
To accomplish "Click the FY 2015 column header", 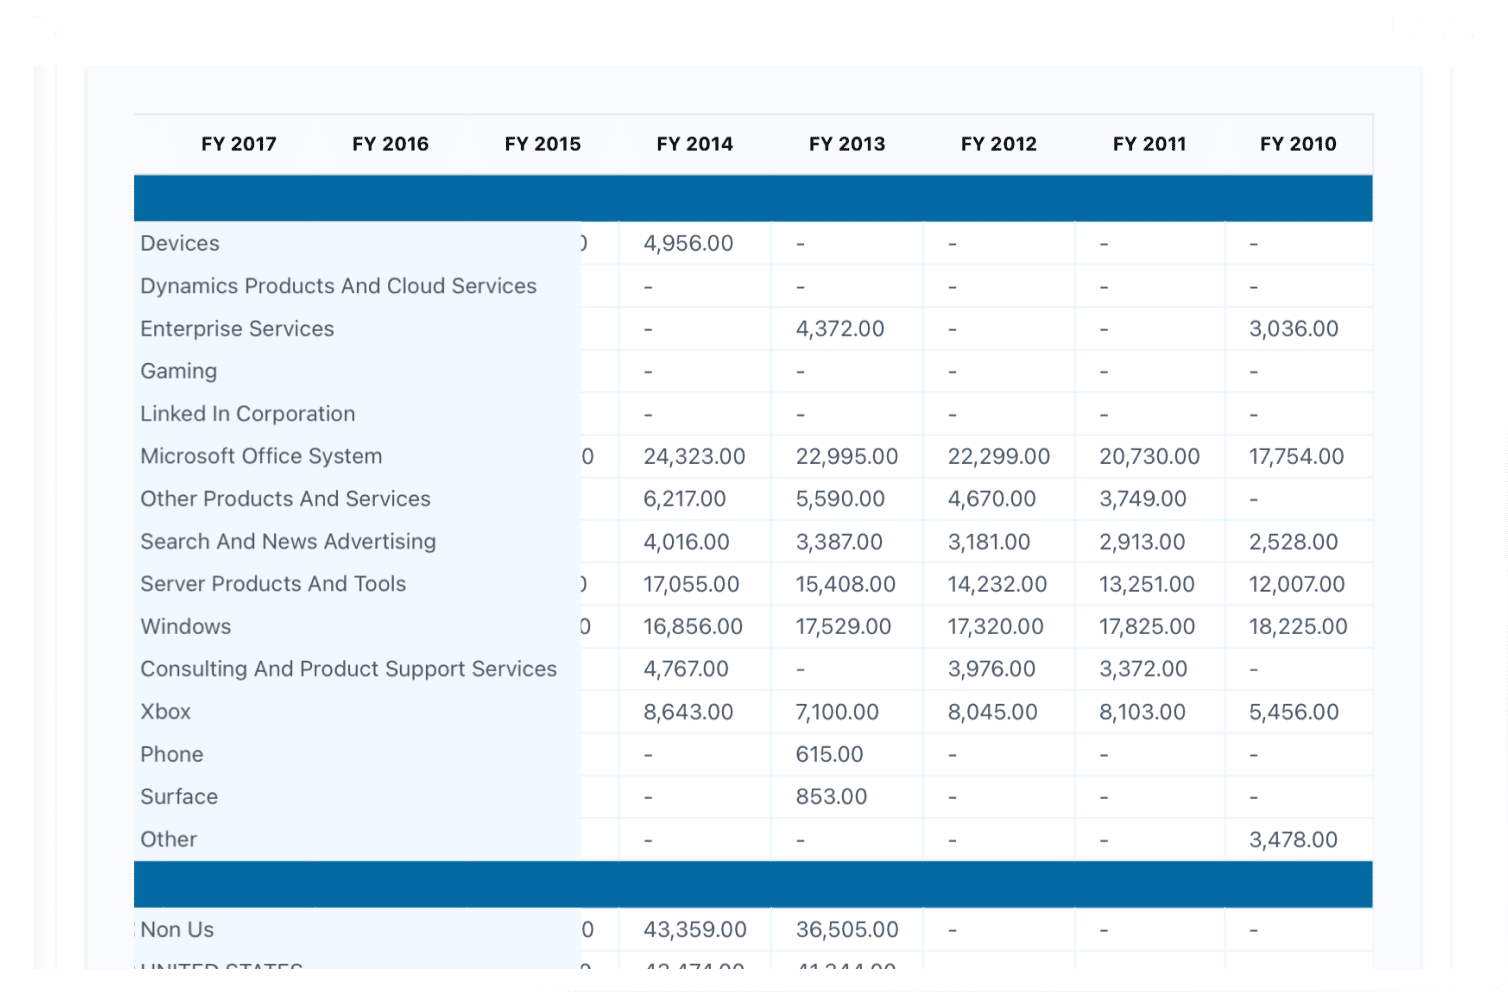I will pos(543,144).
